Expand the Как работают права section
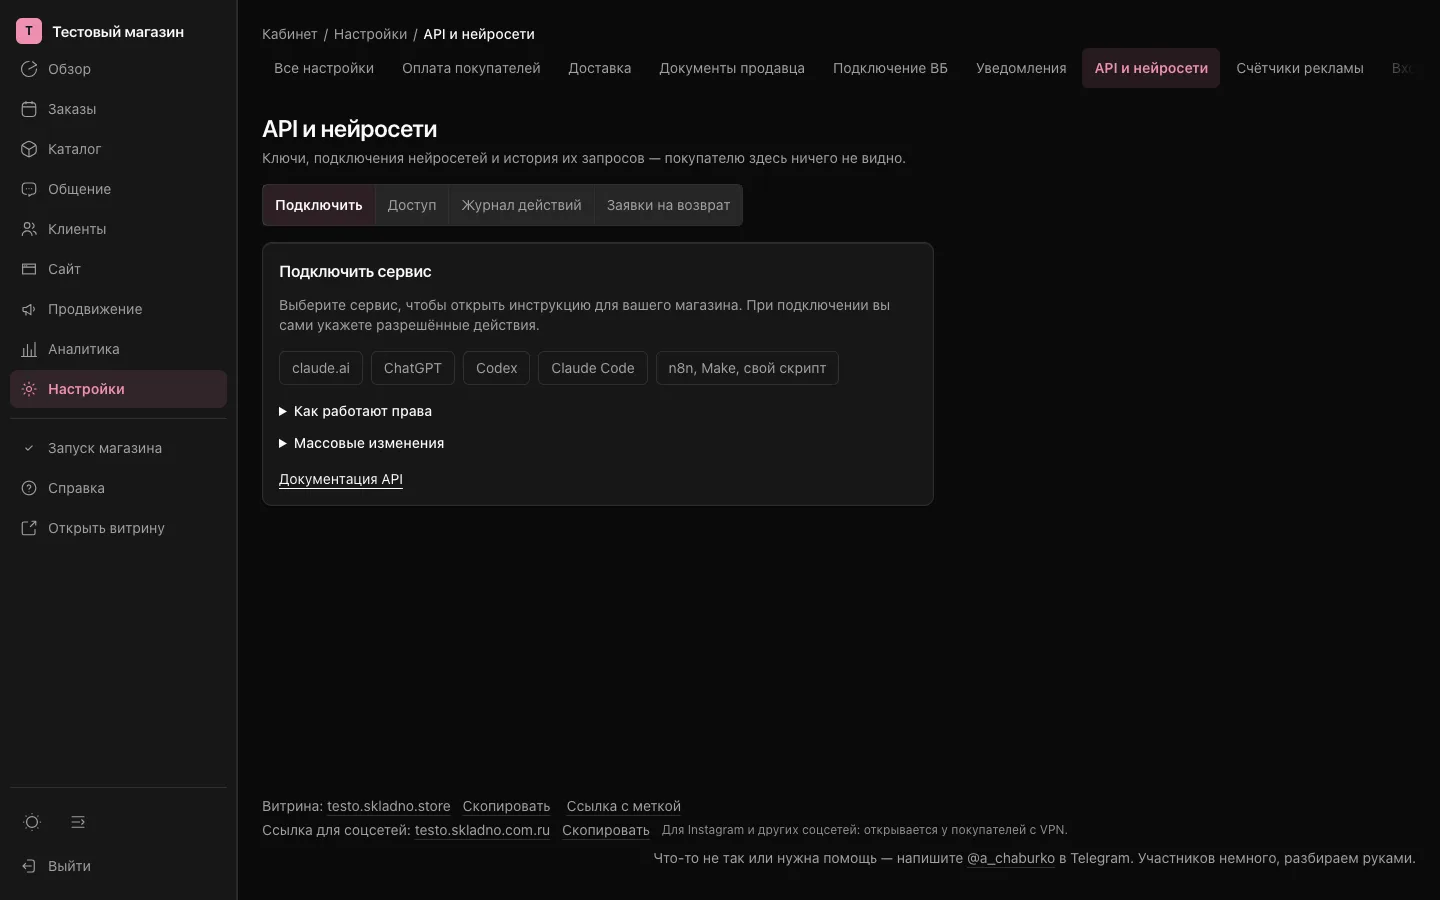The height and width of the screenshot is (900, 1440). coord(355,411)
